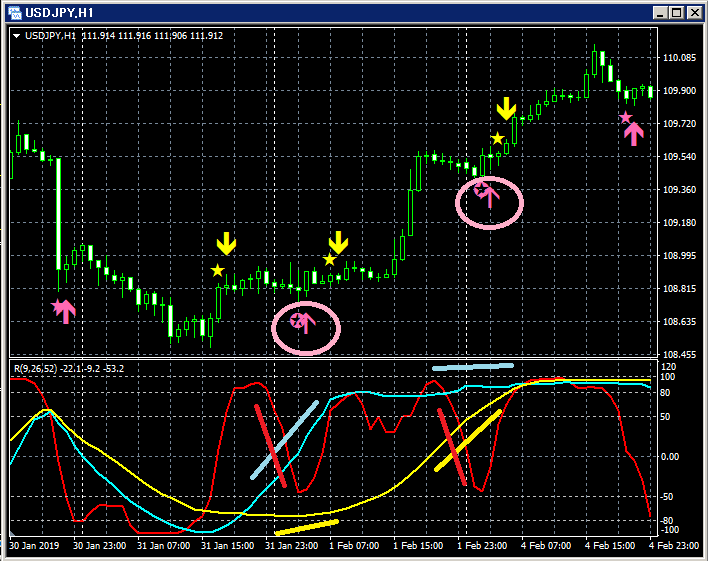The image size is (708, 561).
Task: Click the 0.00 level on the indicator scale
Action: click(x=670, y=457)
